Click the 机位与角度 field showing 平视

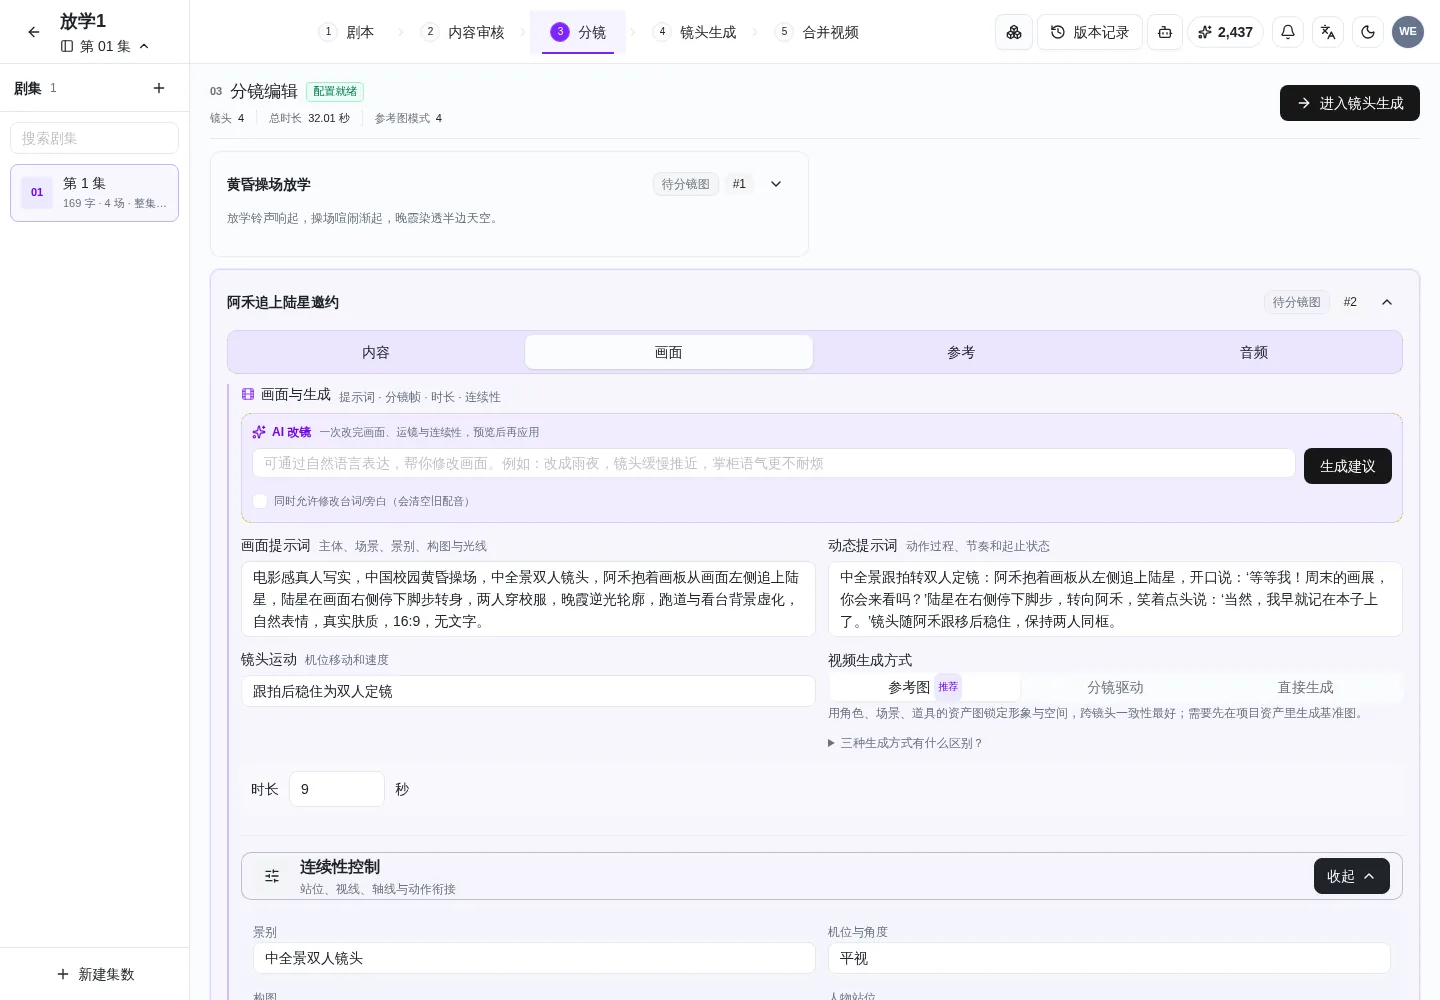[1109, 958]
